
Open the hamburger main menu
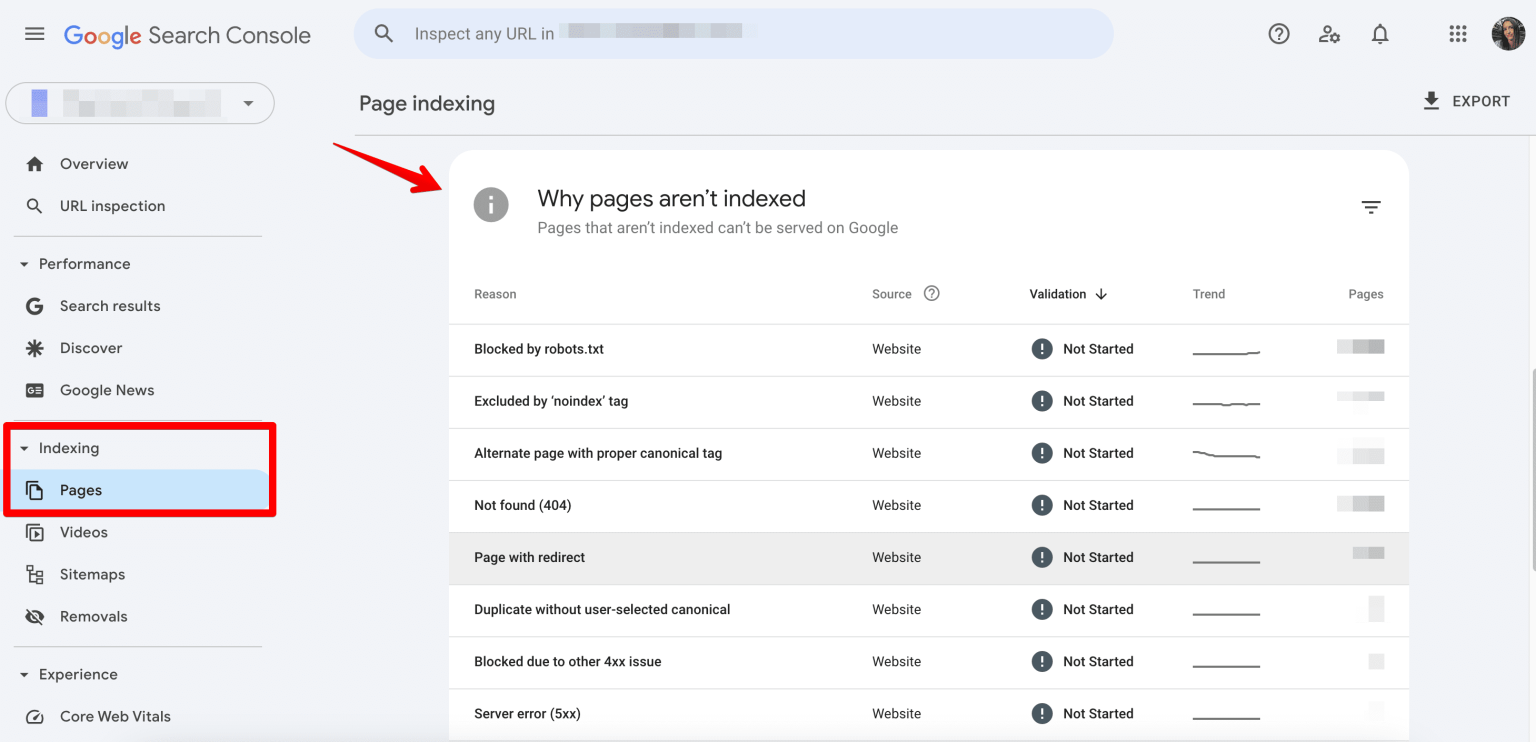35,34
